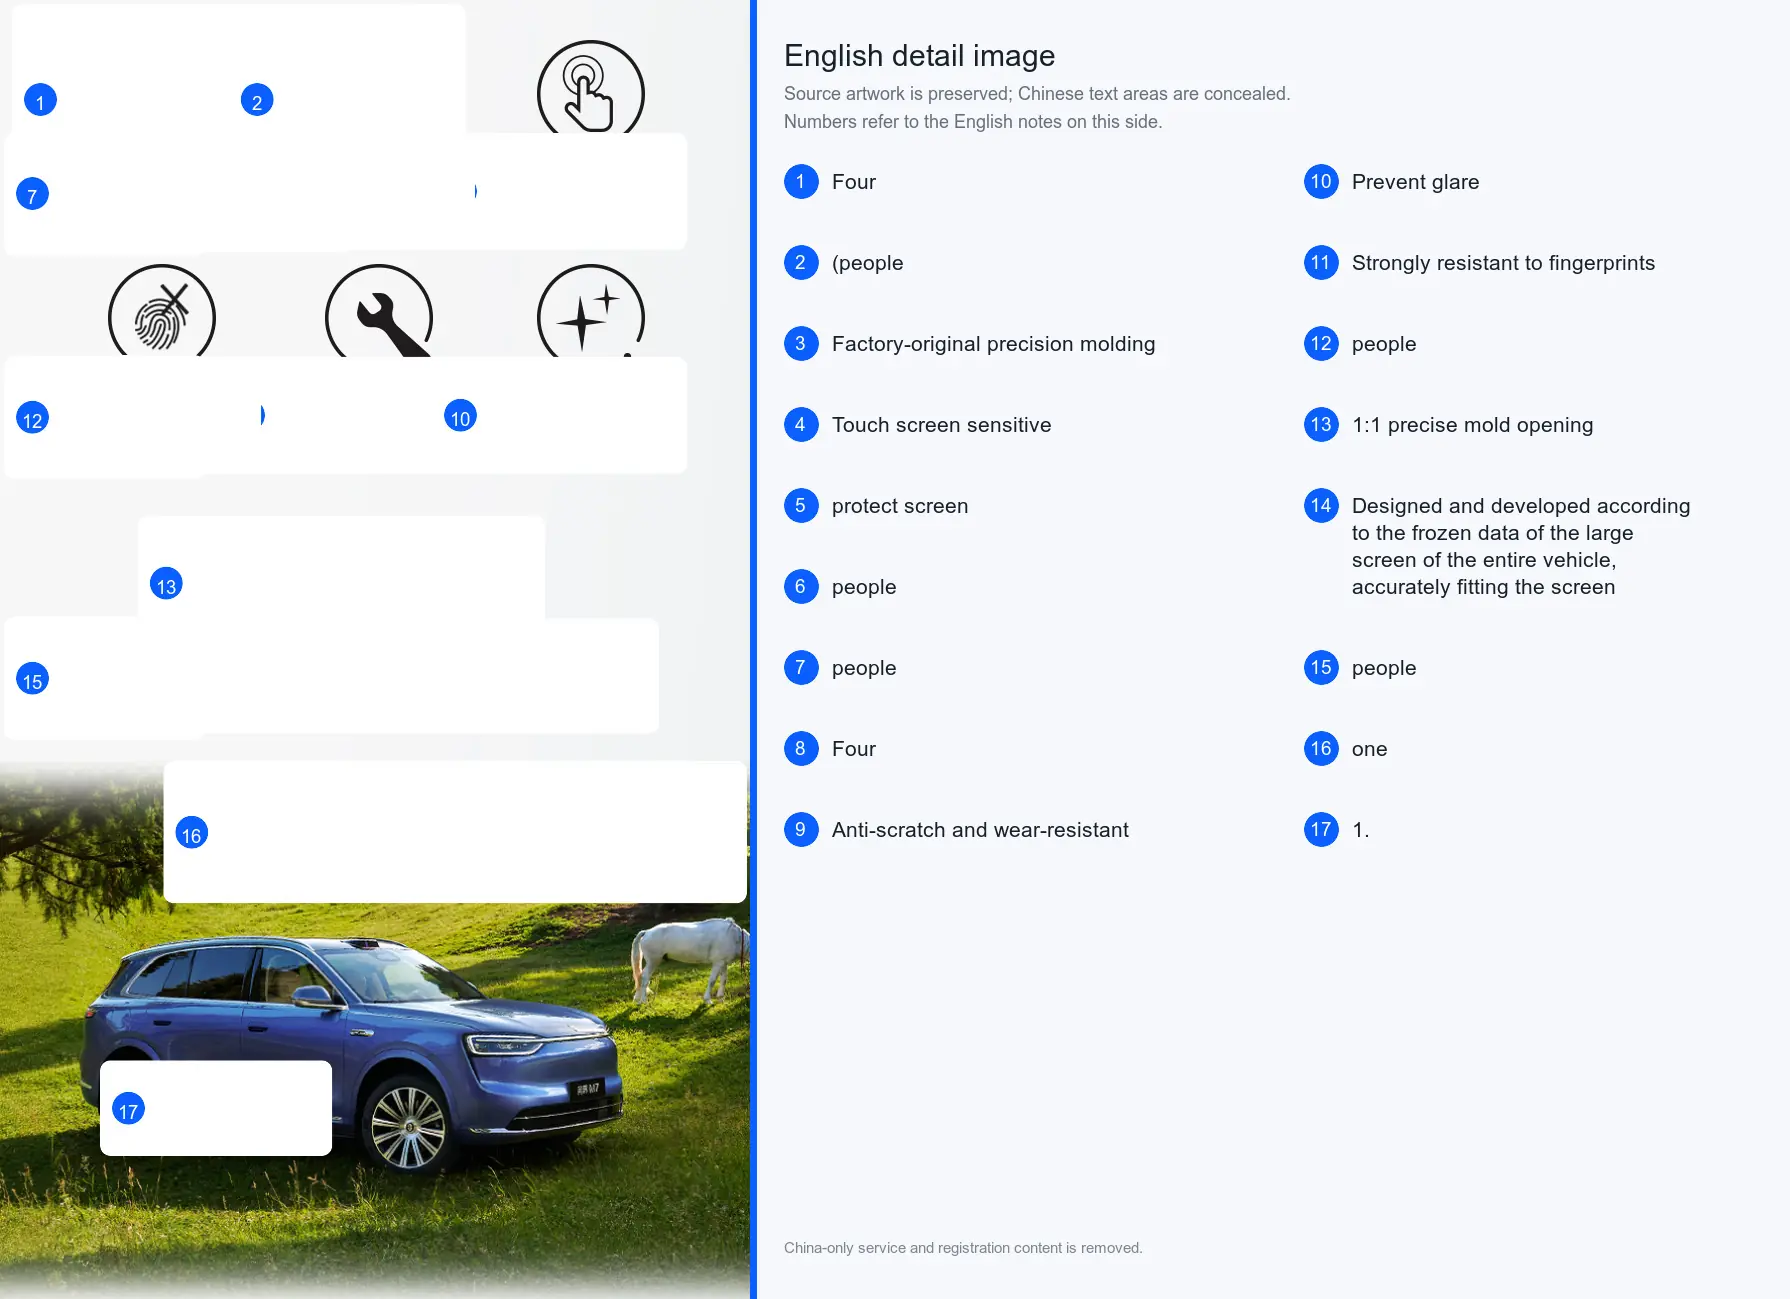This screenshot has width=1790, height=1299.
Task: Select the 'Factory-original precision molding' note
Action: (993, 344)
